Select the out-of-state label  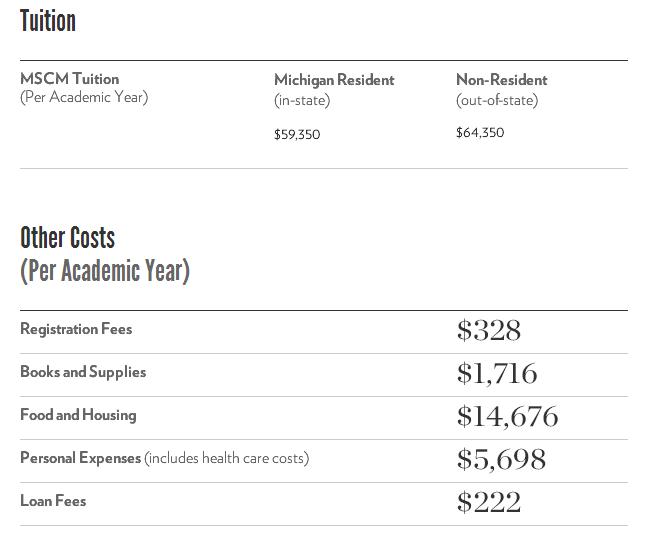497,100
